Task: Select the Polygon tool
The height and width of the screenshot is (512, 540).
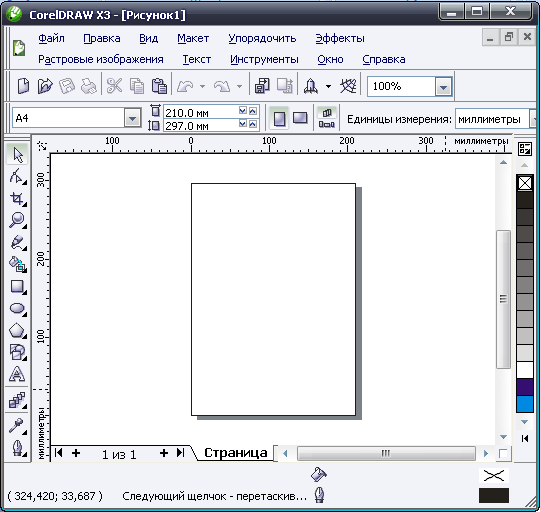Action: pos(17,331)
